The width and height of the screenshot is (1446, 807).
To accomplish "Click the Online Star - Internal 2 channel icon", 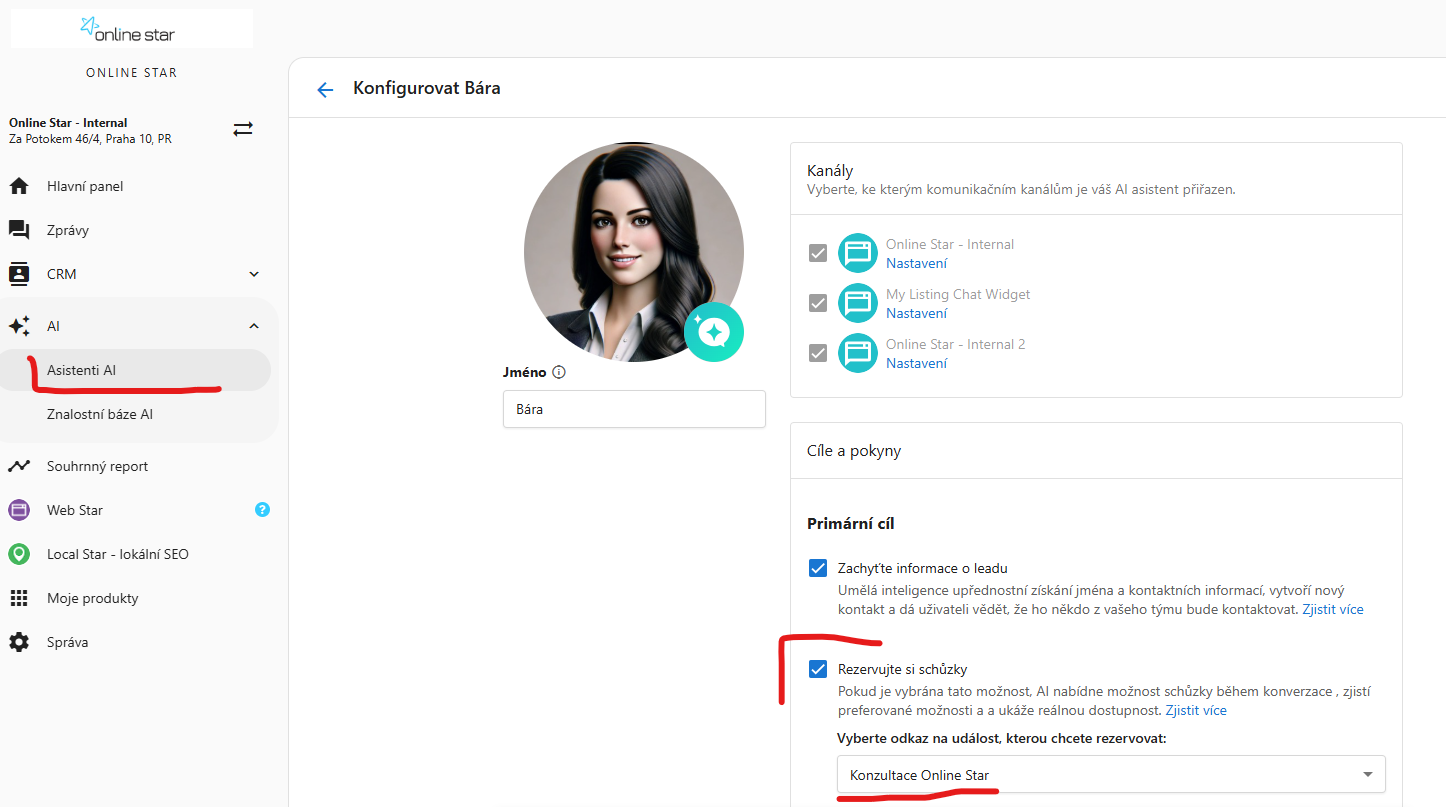I will (x=857, y=353).
